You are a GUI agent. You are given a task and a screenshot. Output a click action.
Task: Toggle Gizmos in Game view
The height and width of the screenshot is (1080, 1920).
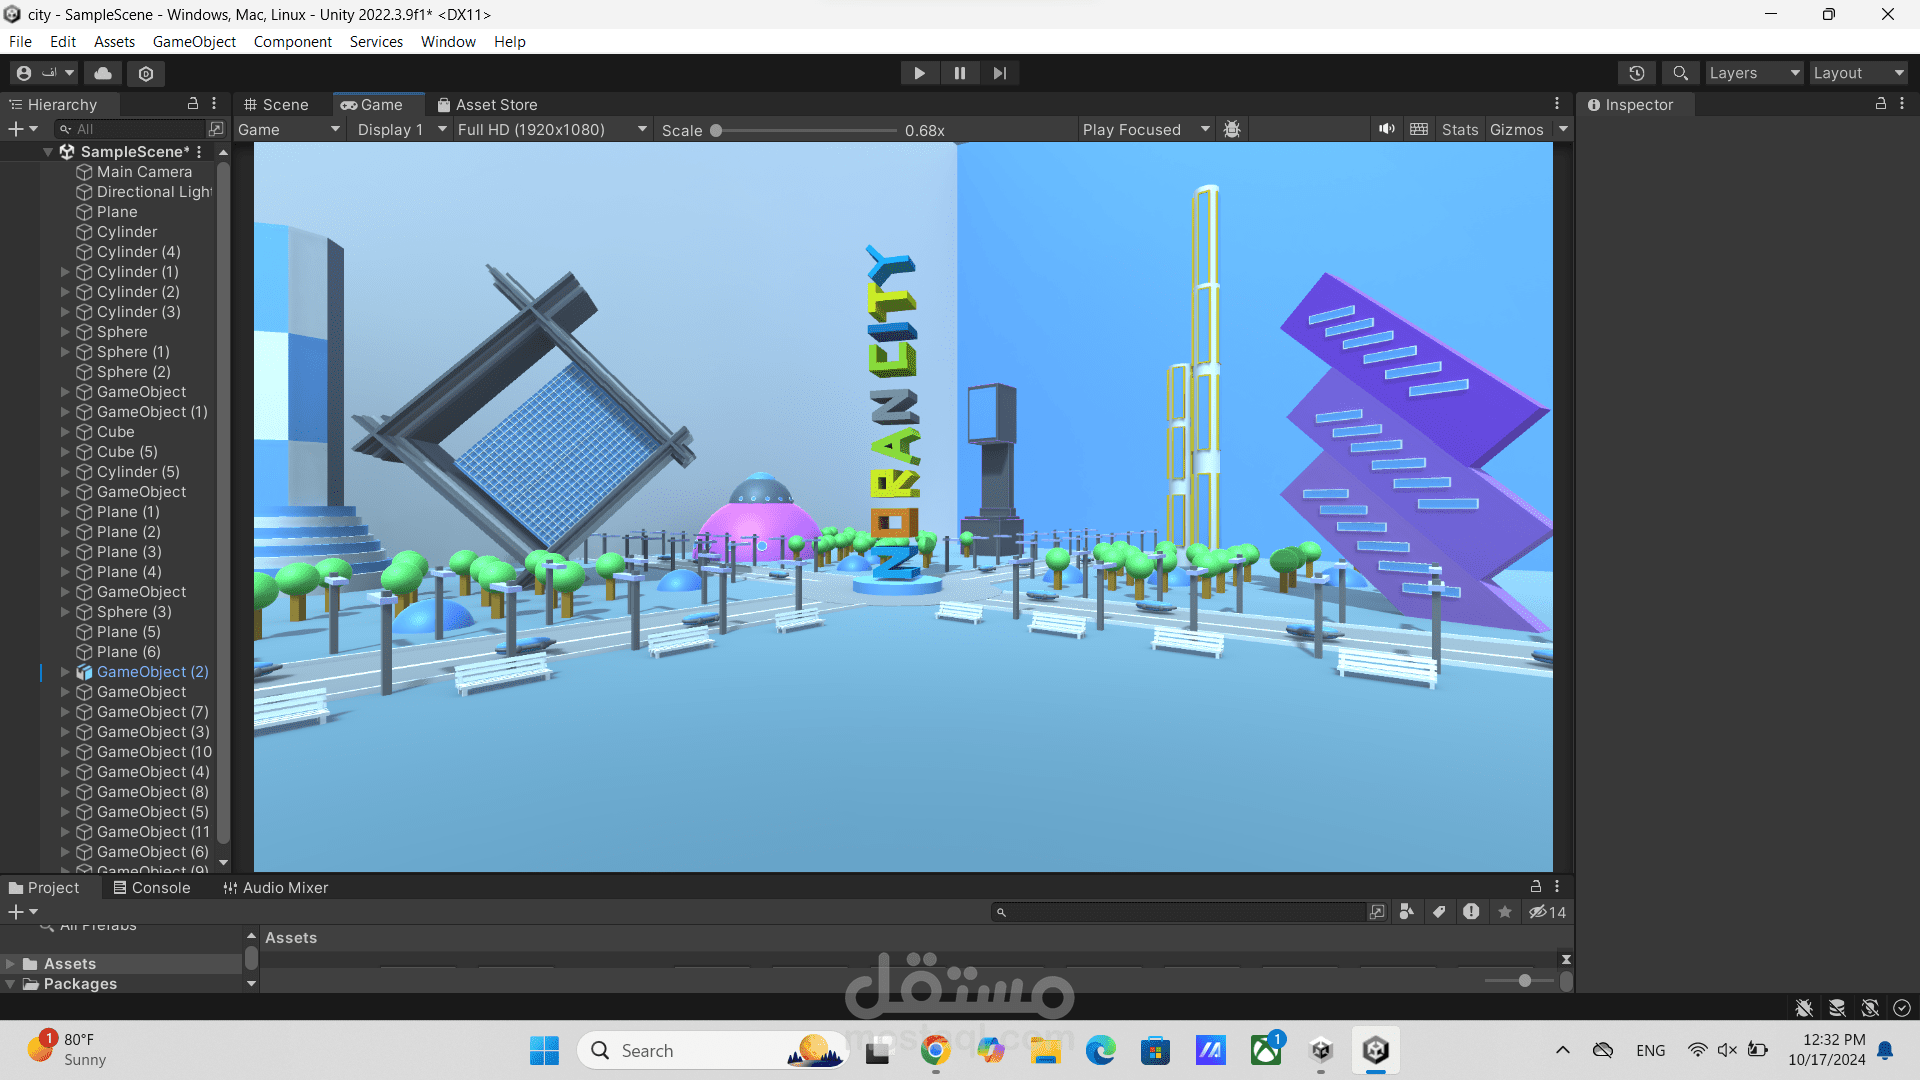click(1516, 130)
